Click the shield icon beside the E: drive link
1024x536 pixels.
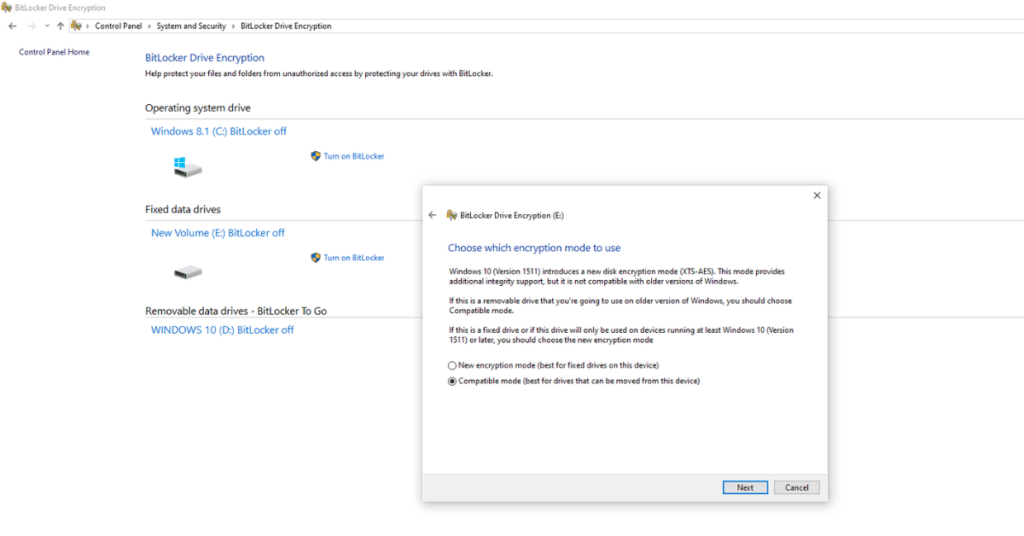click(x=315, y=258)
